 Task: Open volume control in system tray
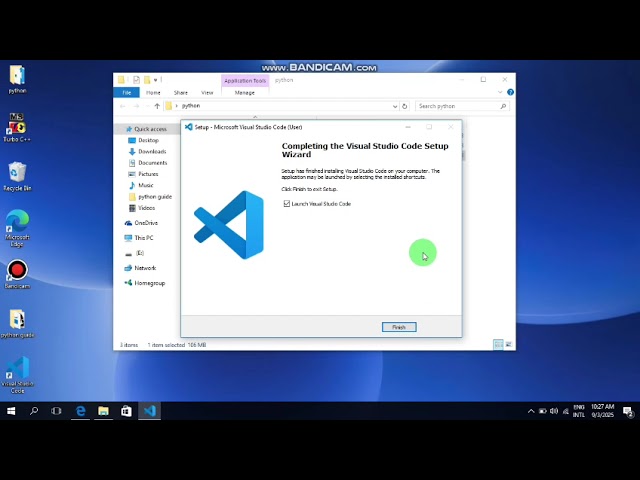click(554, 411)
